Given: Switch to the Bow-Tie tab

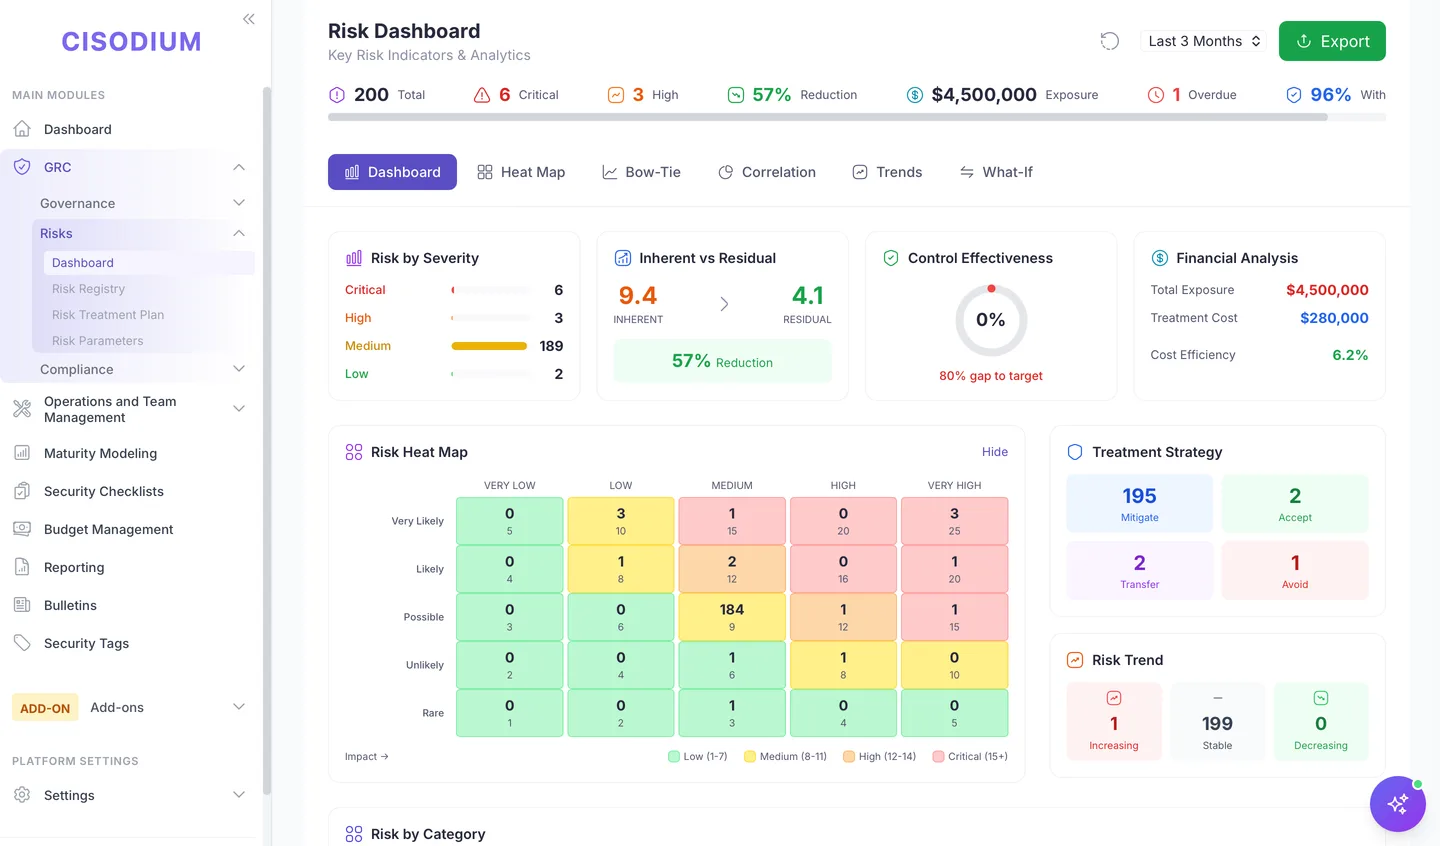Looking at the screenshot, I should pyautogui.click(x=641, y=172).
